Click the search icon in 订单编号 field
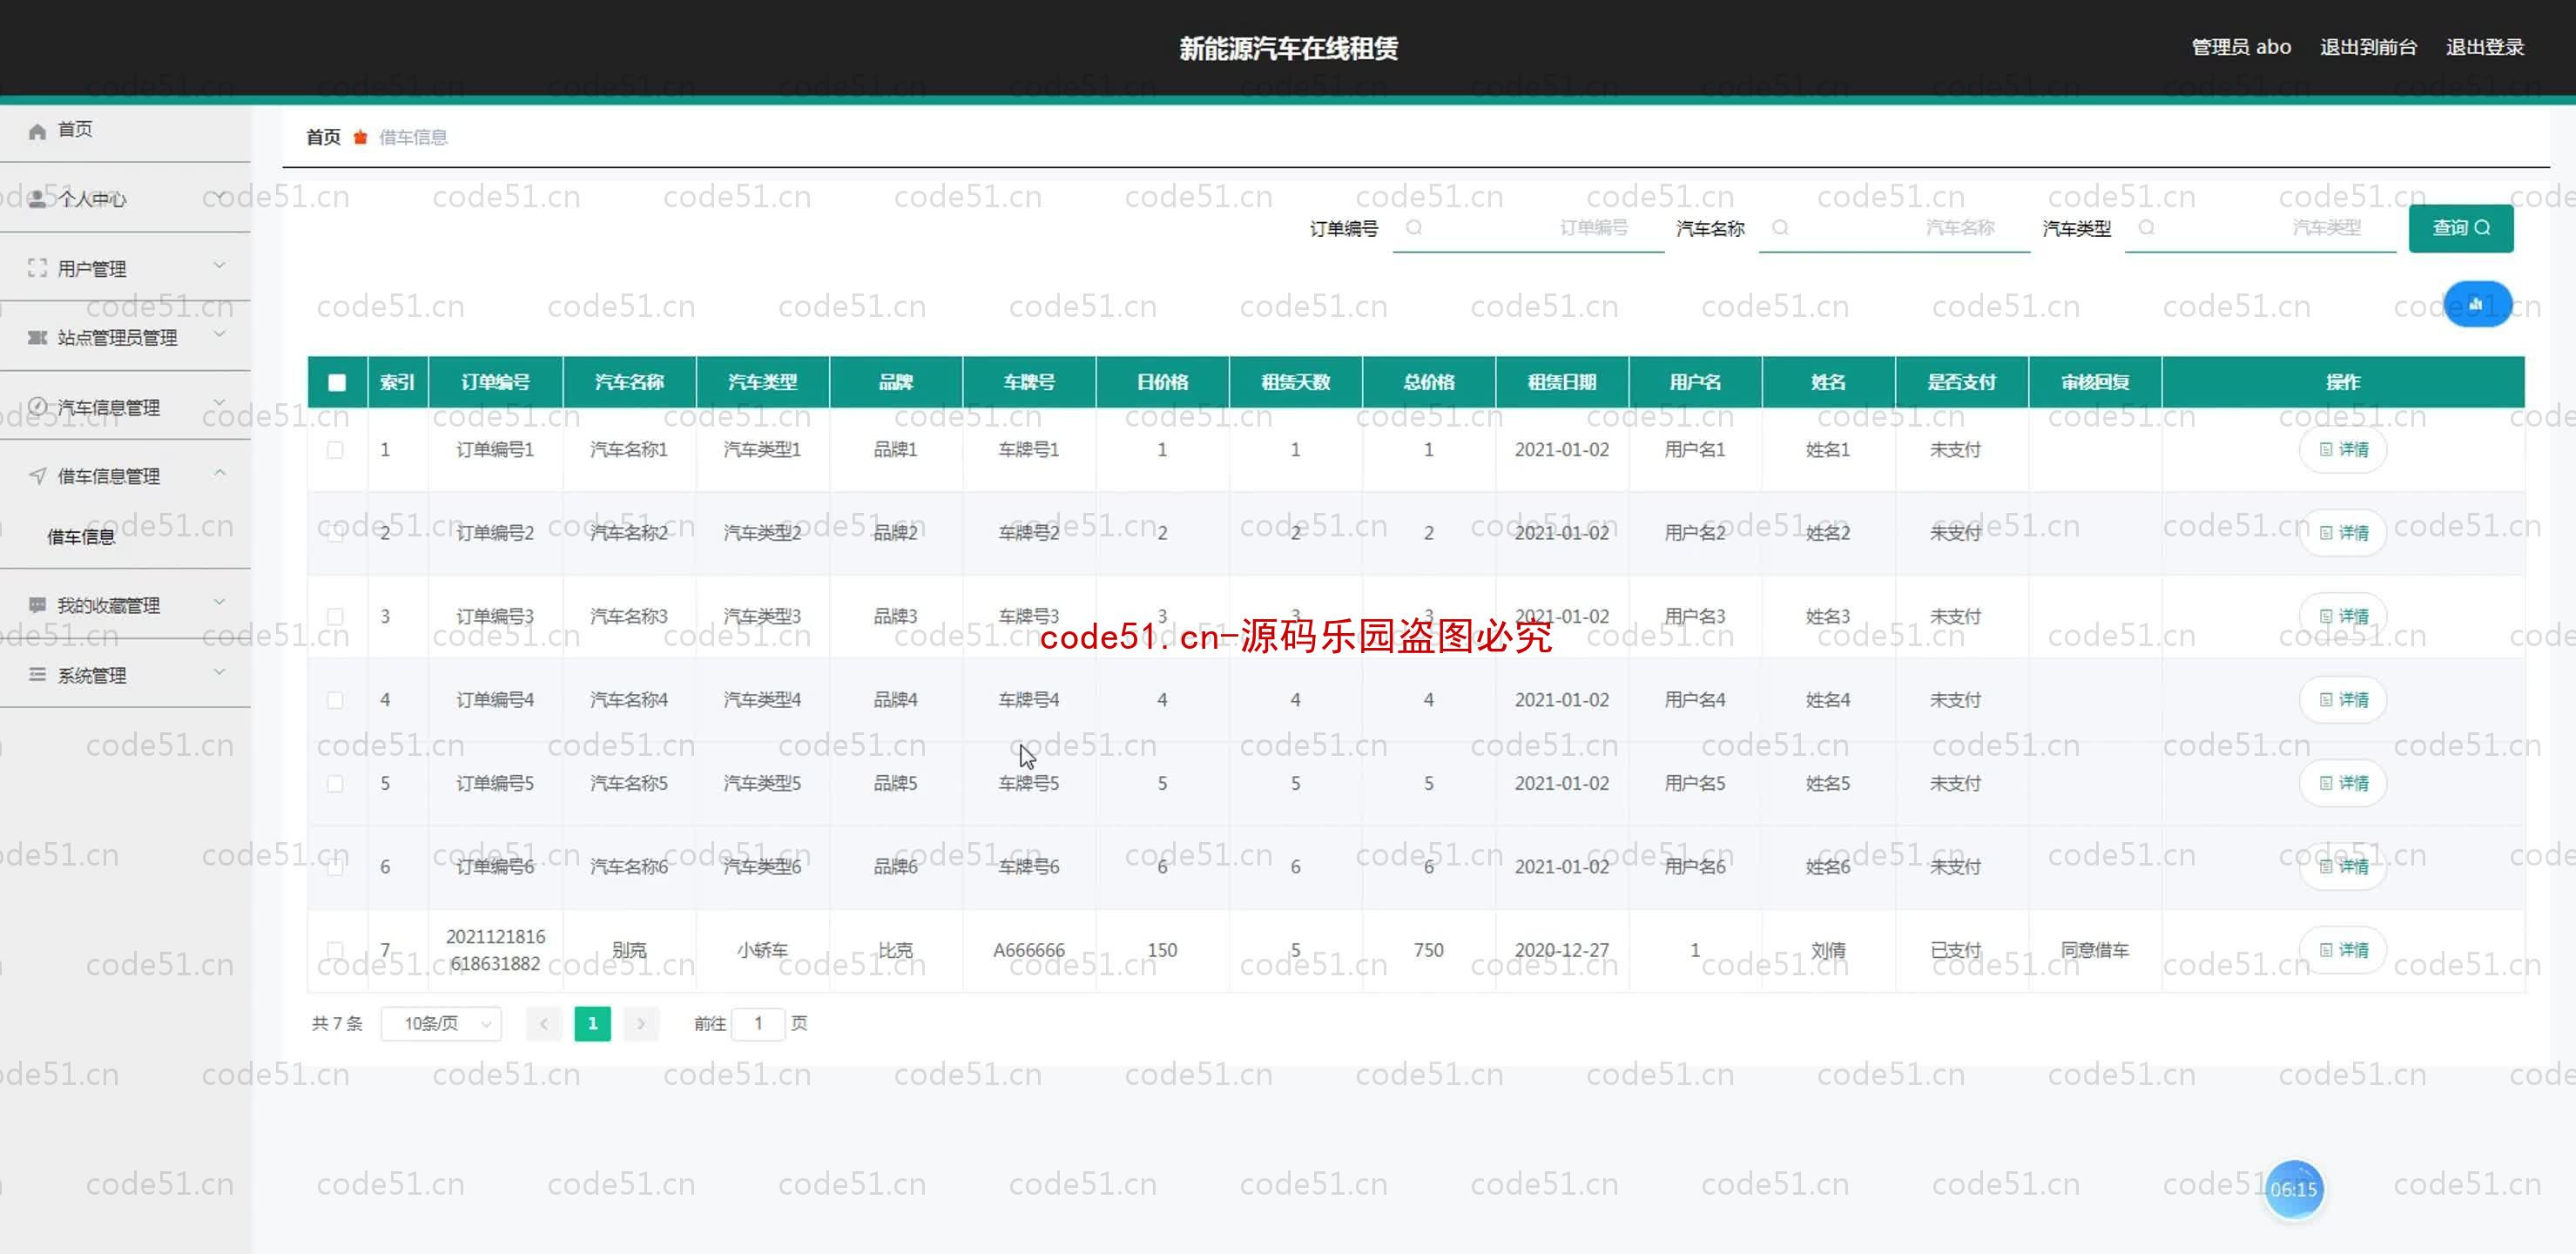 (x=1414, y=228)
